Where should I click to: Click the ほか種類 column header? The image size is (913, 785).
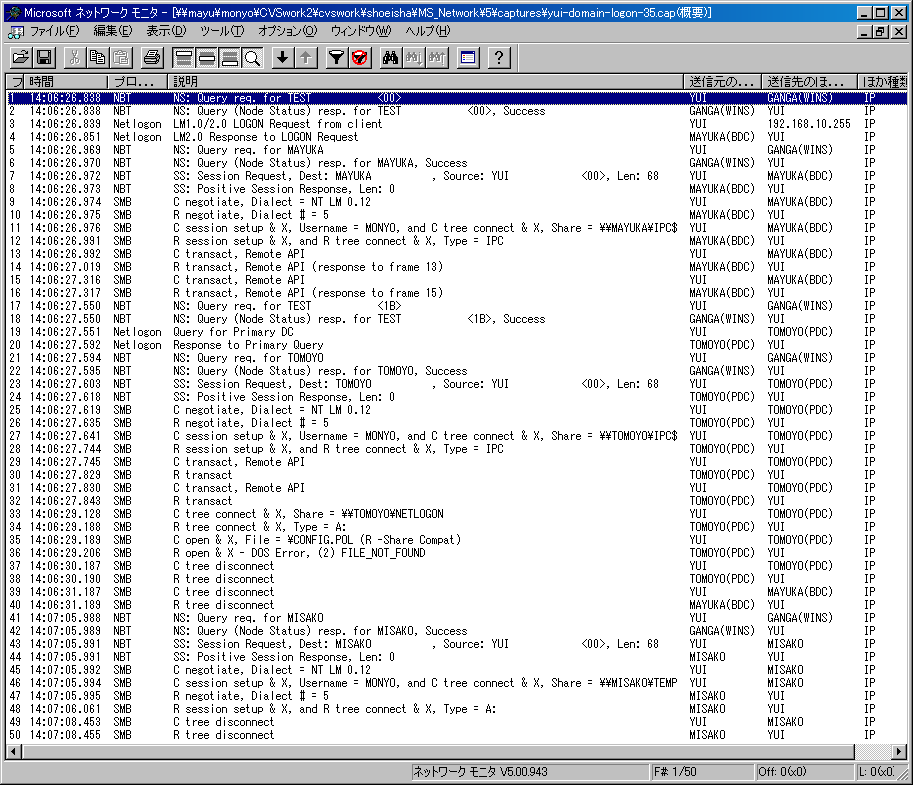pos(883,82)
